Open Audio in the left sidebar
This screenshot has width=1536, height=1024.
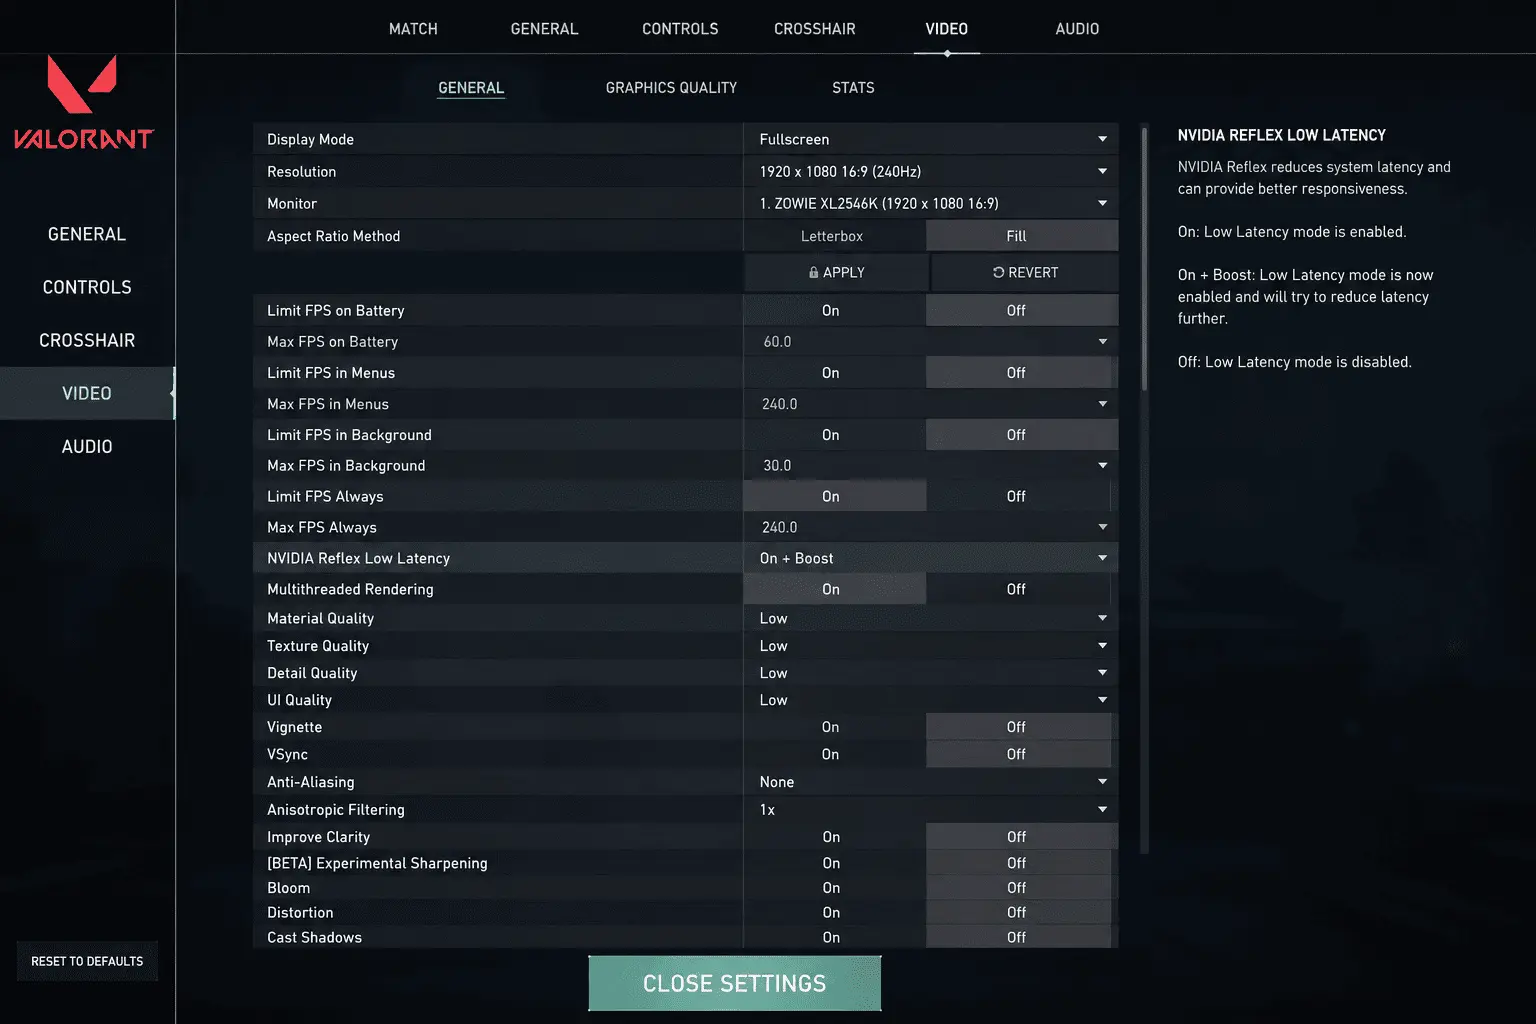click(x=87, y=446)
